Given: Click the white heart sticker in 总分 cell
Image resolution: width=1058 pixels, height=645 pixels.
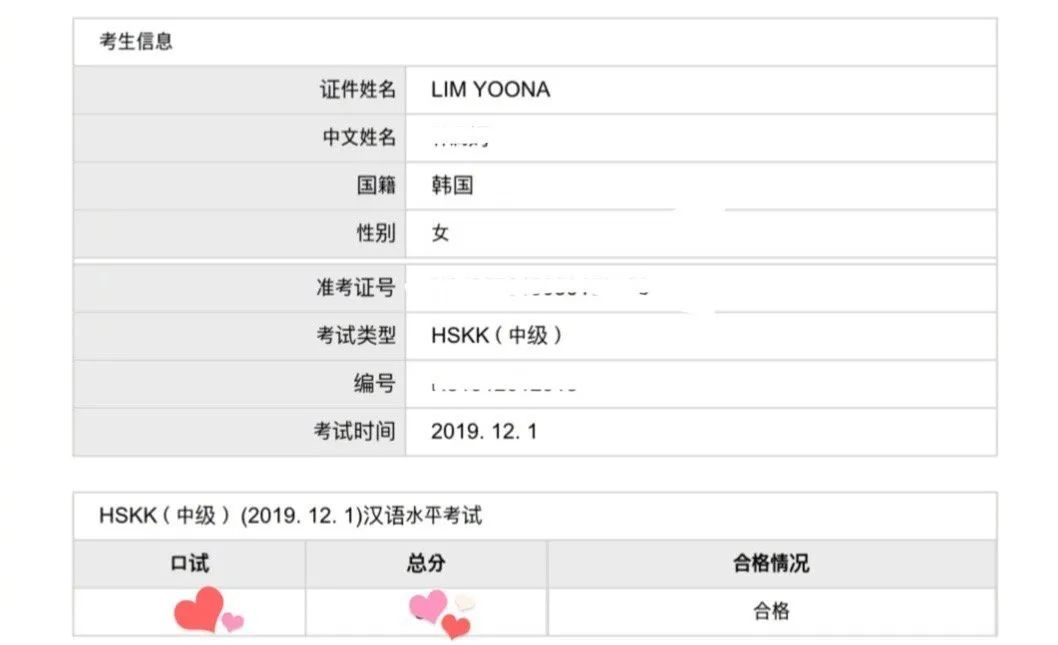Looking at the screenshot, I should 465,602.
